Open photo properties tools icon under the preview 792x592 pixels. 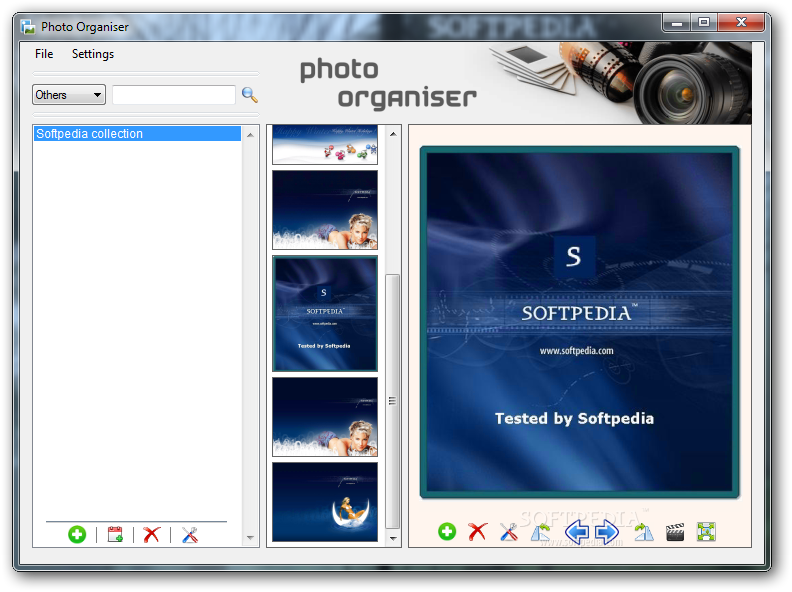click(509, 532)
